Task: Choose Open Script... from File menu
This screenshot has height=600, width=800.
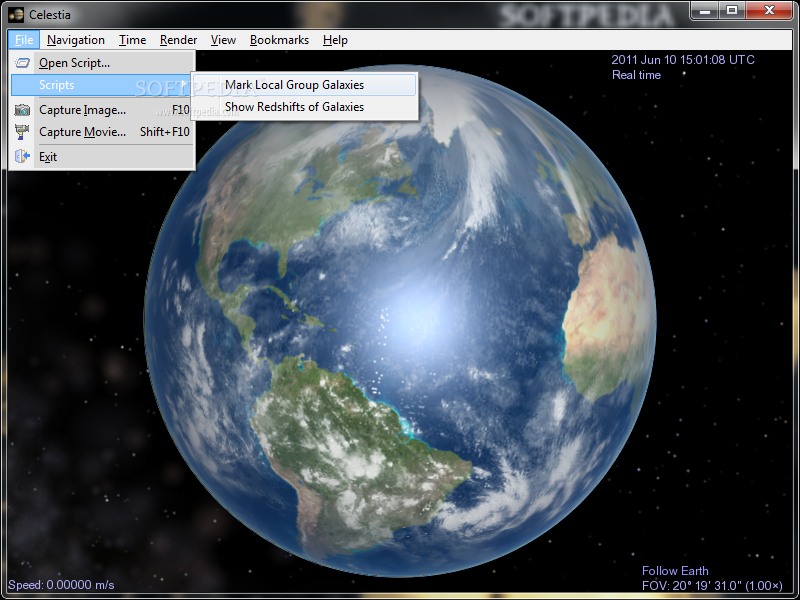Action: coord(102,63)
